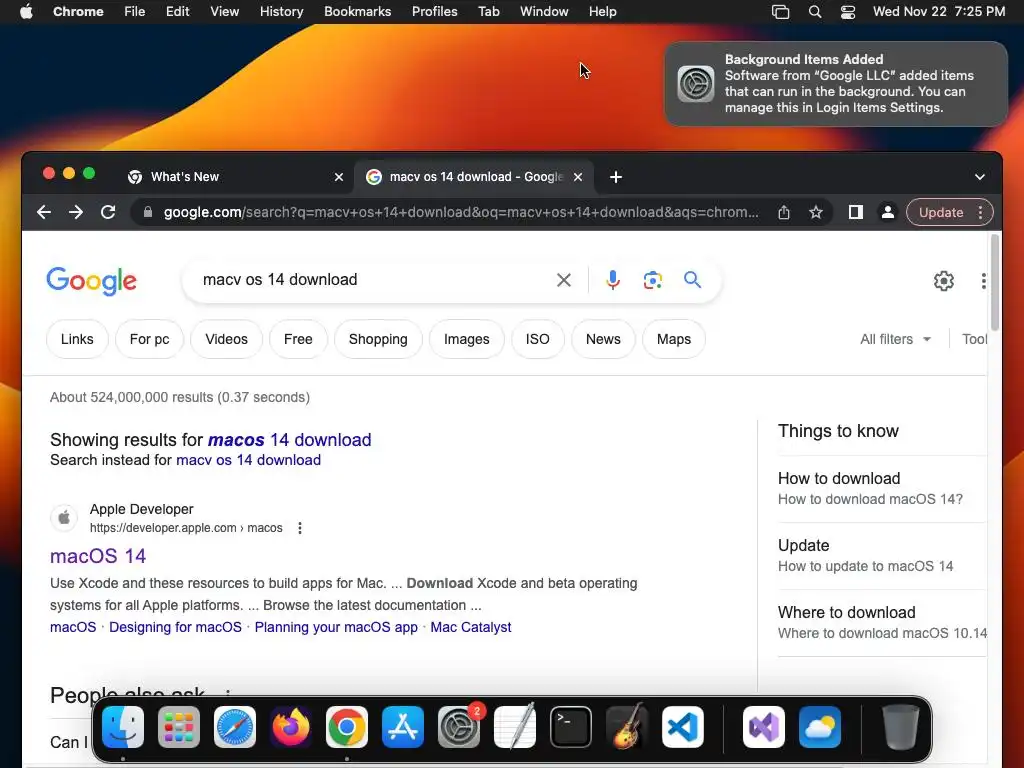The width and height of the screenshot is (1024, 768).
Task: Open a new Chrome tab
Action: (615, 177)
